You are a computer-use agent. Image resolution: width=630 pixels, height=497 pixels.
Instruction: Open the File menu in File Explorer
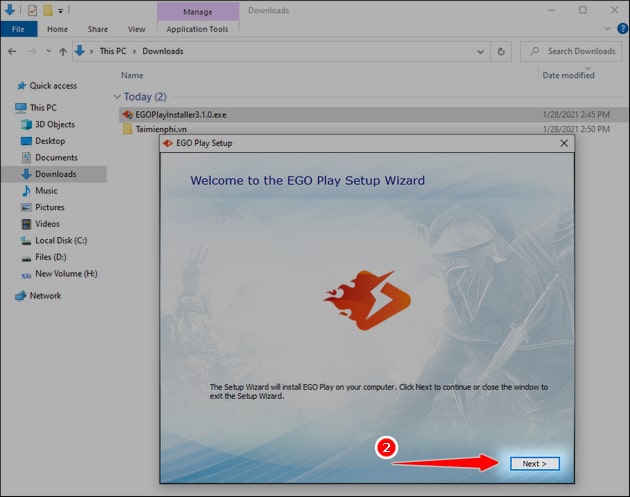[x=18, y=29]
